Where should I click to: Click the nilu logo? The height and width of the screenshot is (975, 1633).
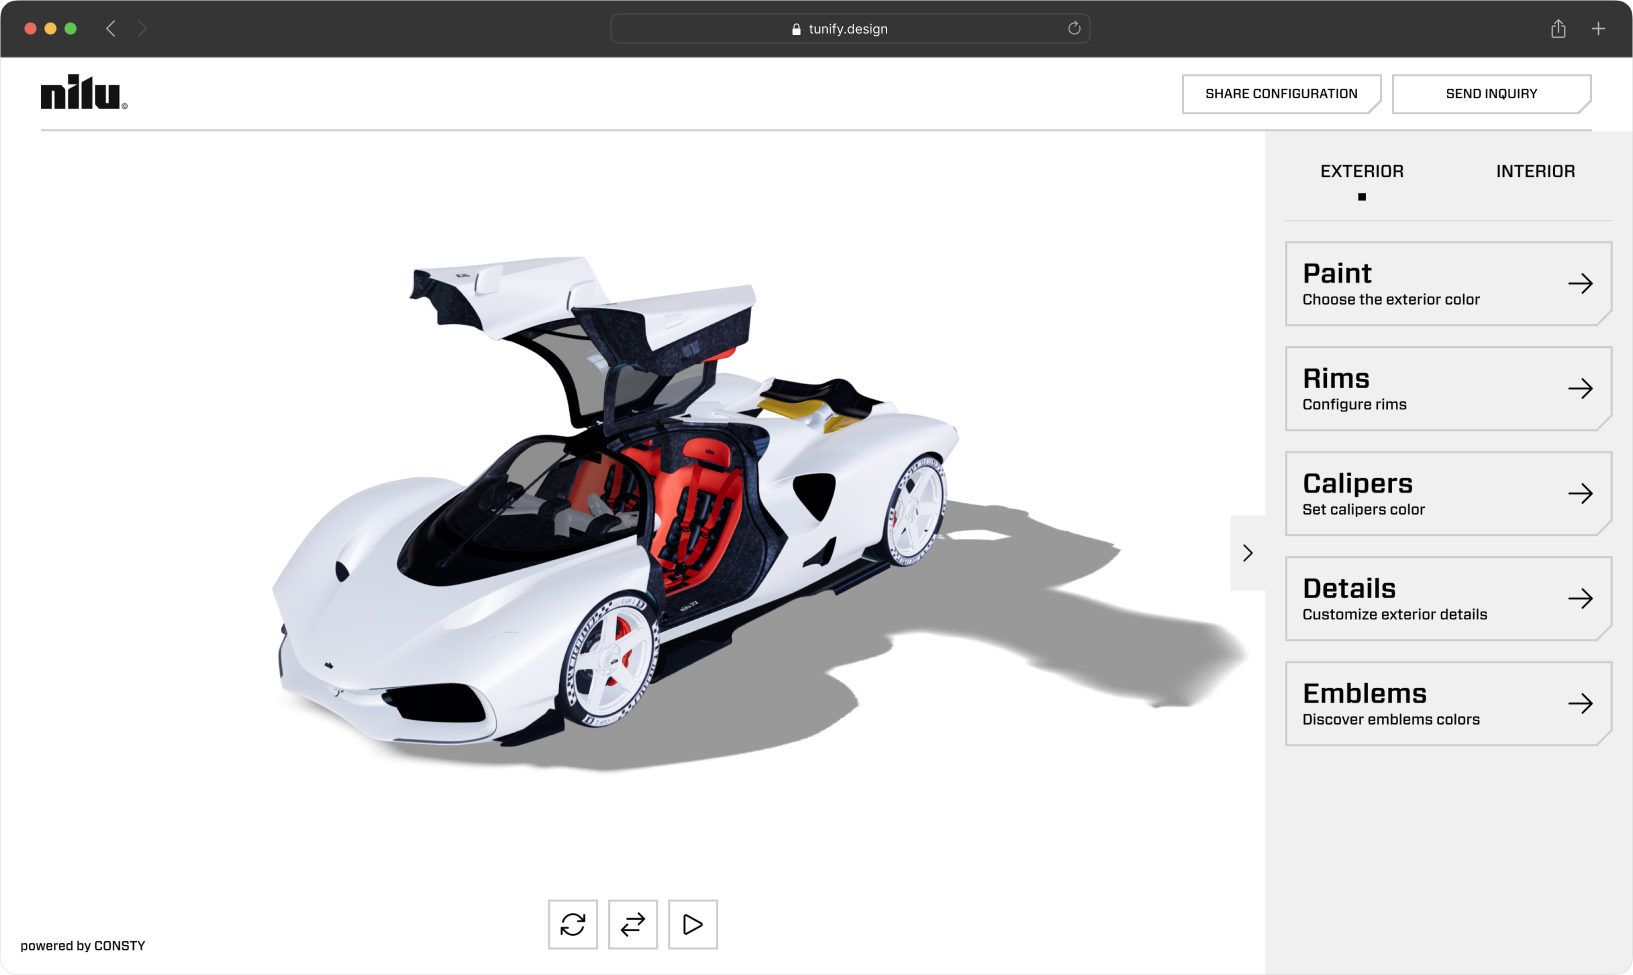[83, 92]
